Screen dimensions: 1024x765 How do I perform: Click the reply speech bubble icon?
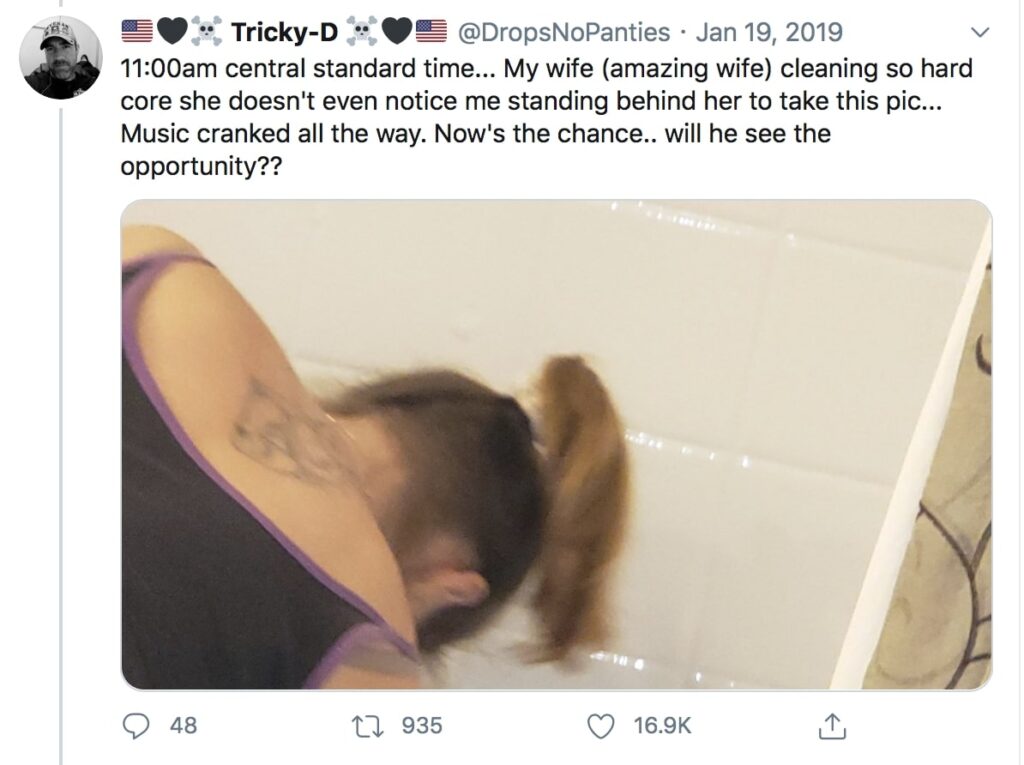coord(136,726)
